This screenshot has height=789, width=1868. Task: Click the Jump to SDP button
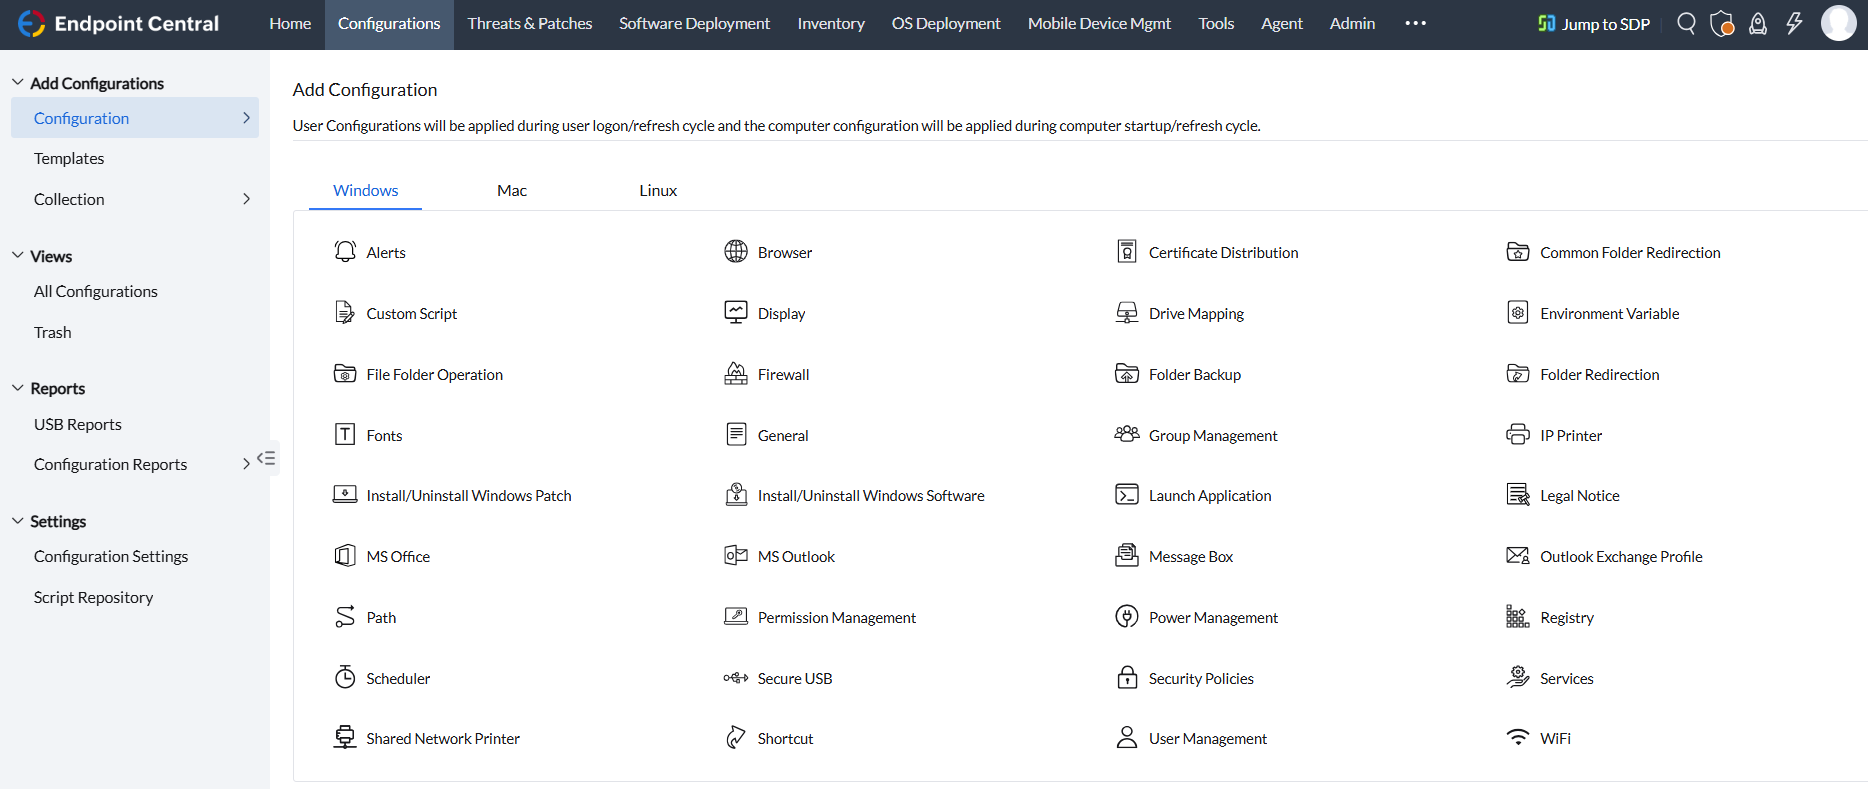[1594, 23]
